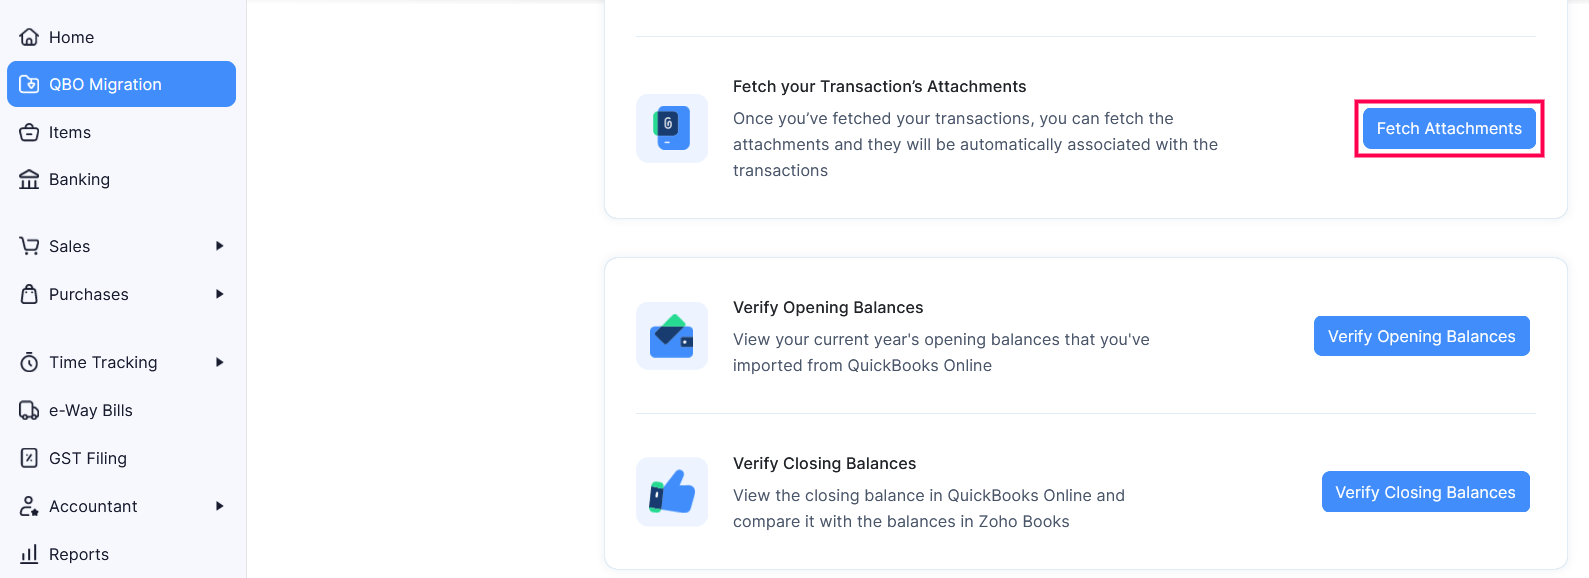The width and height of the screenshot is (1589, 578).
Task: Open the QBO Migration section
Action: point(105,84)
